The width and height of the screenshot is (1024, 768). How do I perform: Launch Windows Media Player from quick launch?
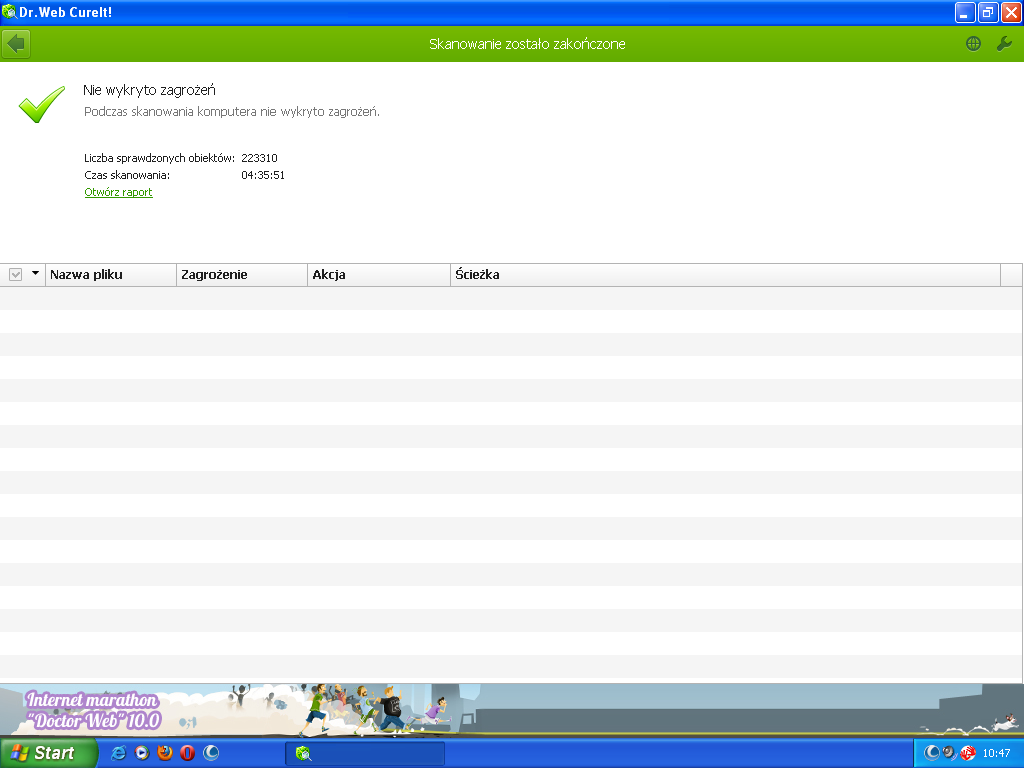click(x=142, y=753)
